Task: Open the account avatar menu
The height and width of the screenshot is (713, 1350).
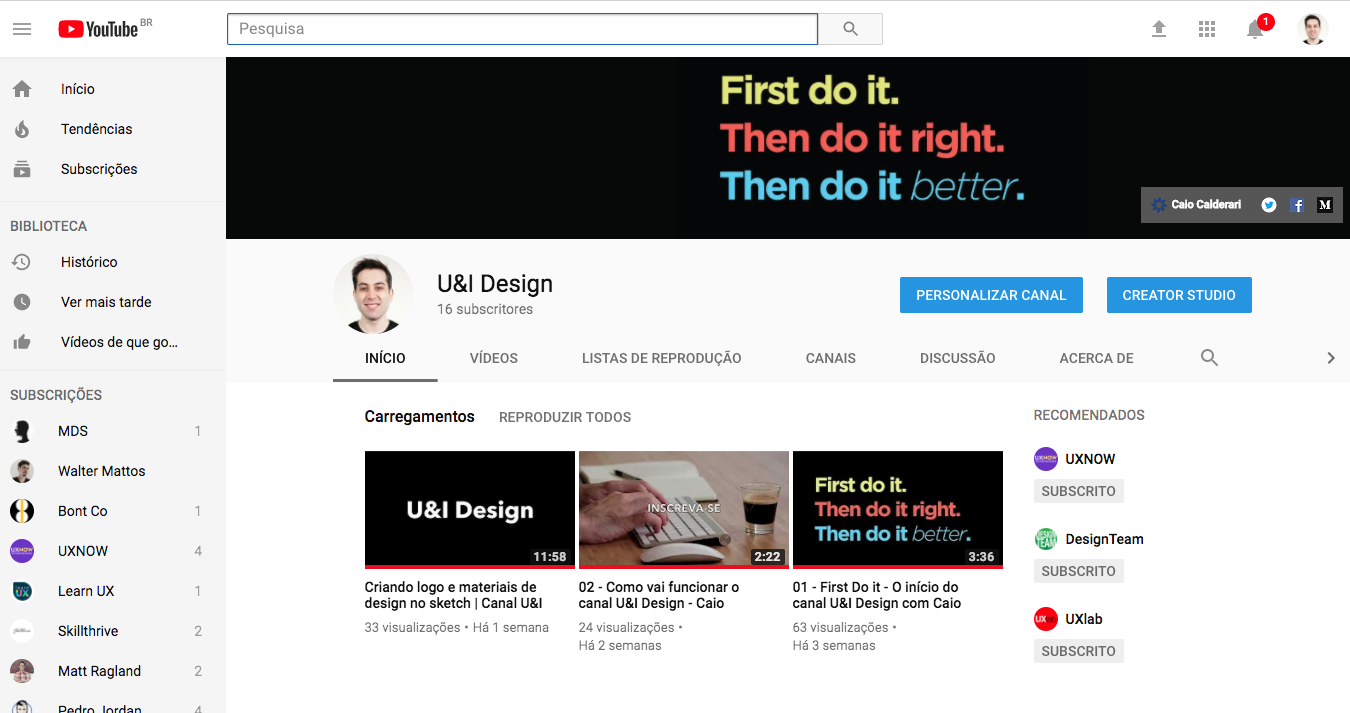Action: [x=1313, y=29]
